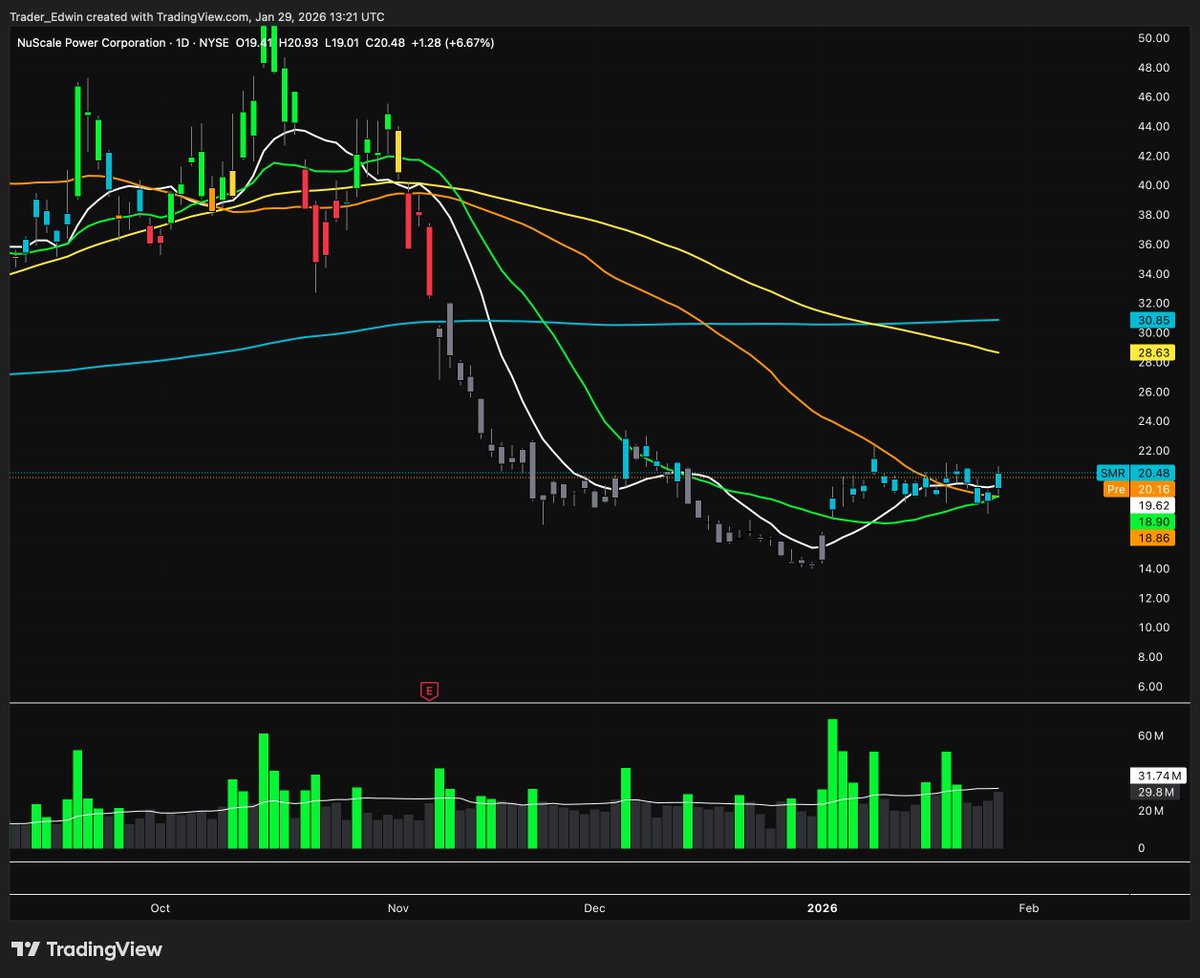Screen dimensions: 1200x978
Task: Click the +1.28 (+6.67%) change value
Action: [452, 43]
